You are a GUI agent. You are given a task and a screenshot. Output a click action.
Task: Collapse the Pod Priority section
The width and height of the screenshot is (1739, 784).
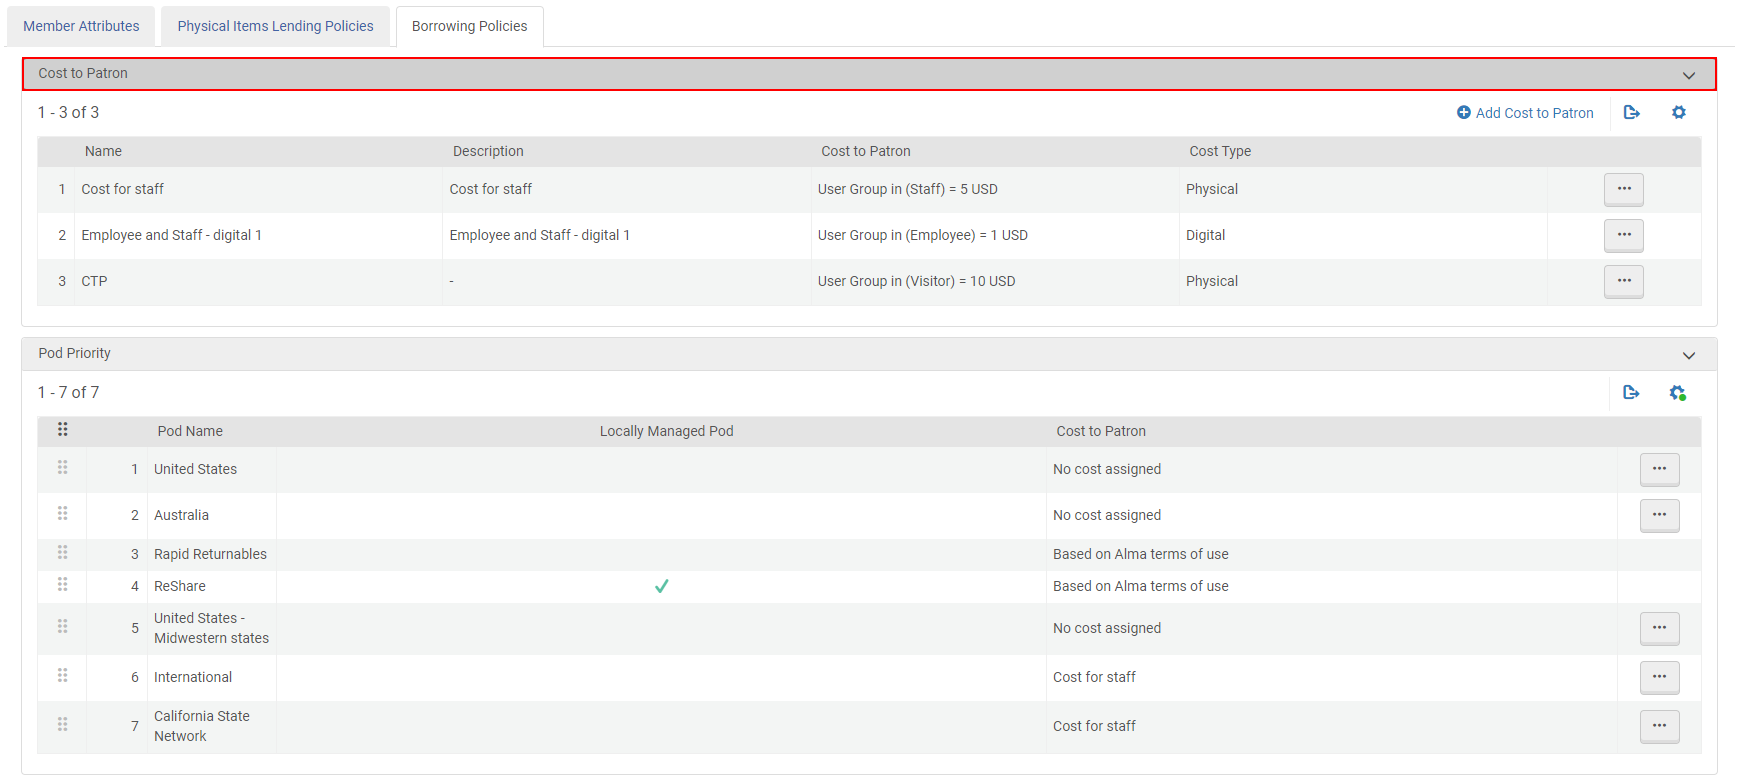pyautogui.click(x=1688, y=355)
